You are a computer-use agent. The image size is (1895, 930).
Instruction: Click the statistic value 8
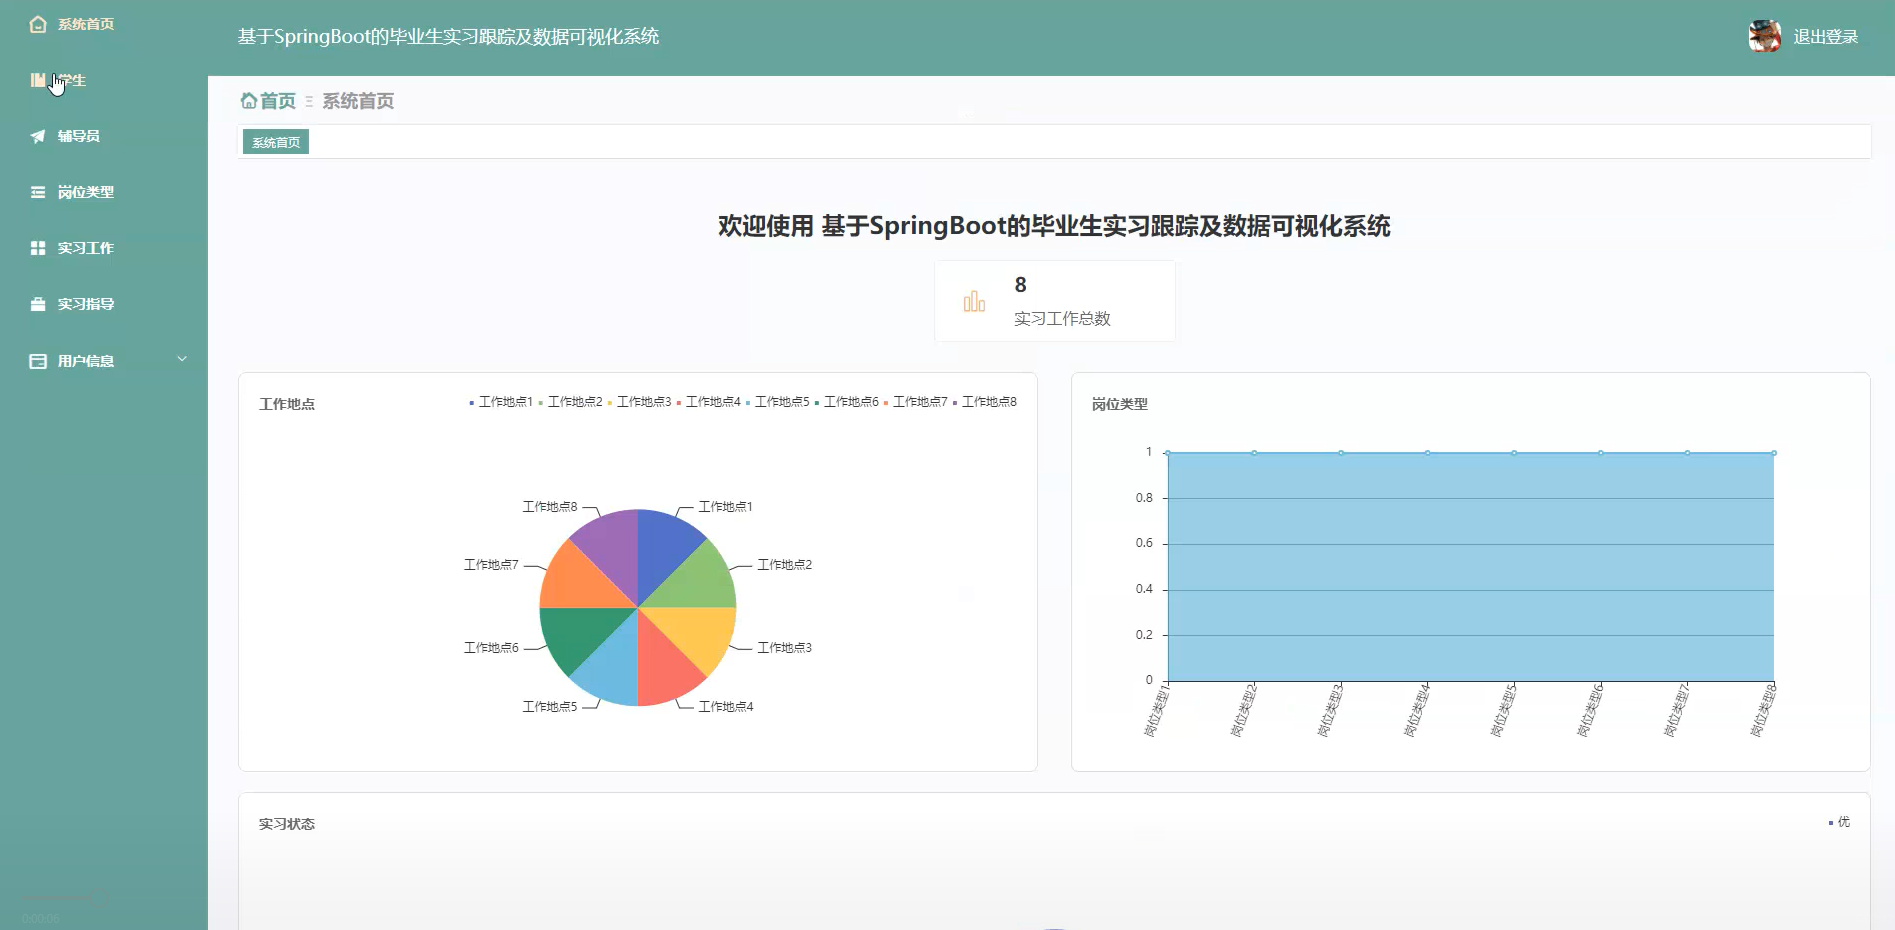click(1020, 285)
